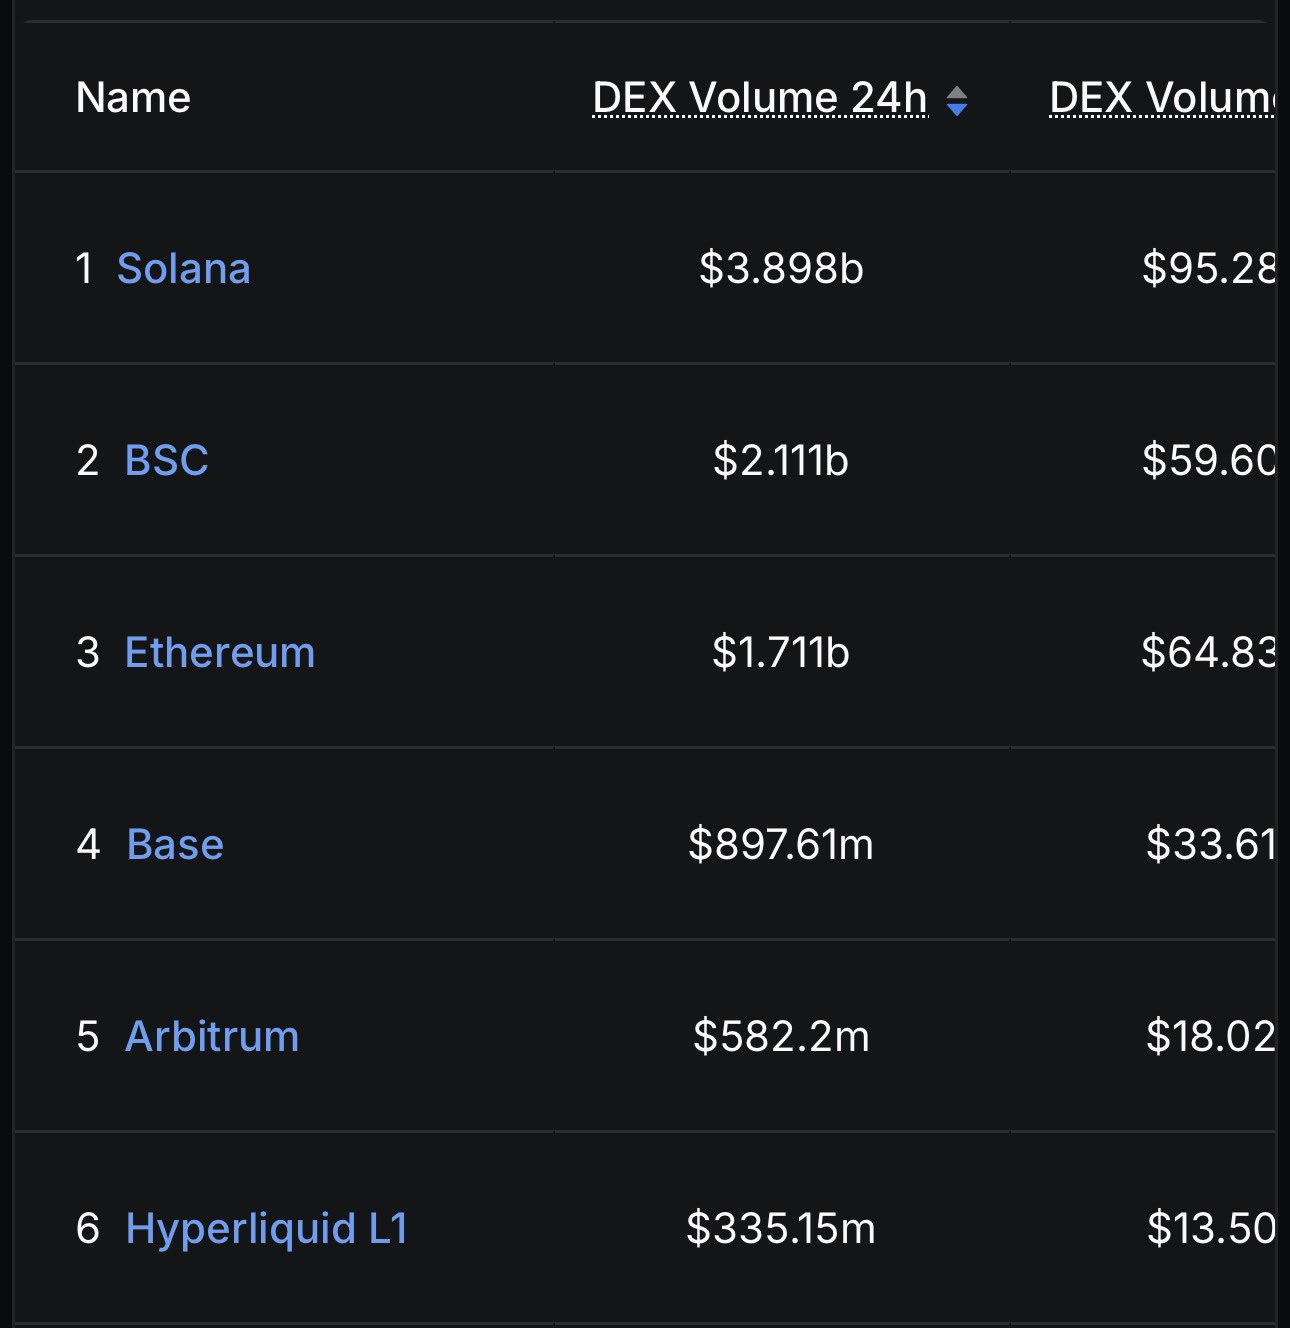Screen dimensions: 1290x1328
Task: Click the $18.02 value in Arbitrum row
Action: [1210, 1036]
